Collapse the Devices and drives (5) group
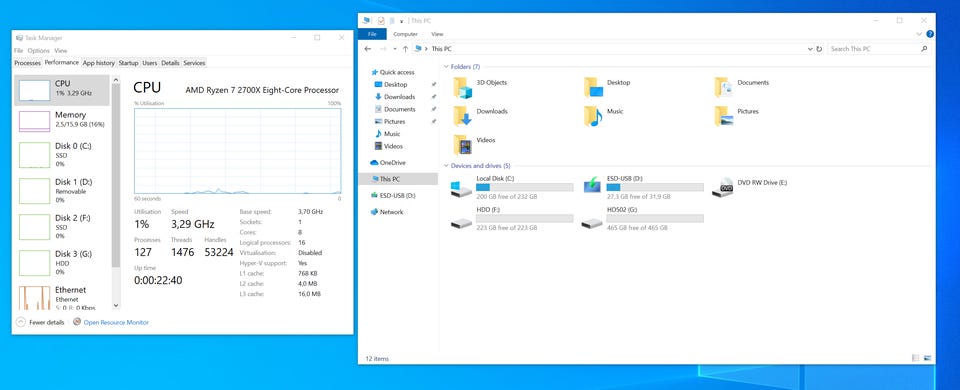 tap(446, 166)
